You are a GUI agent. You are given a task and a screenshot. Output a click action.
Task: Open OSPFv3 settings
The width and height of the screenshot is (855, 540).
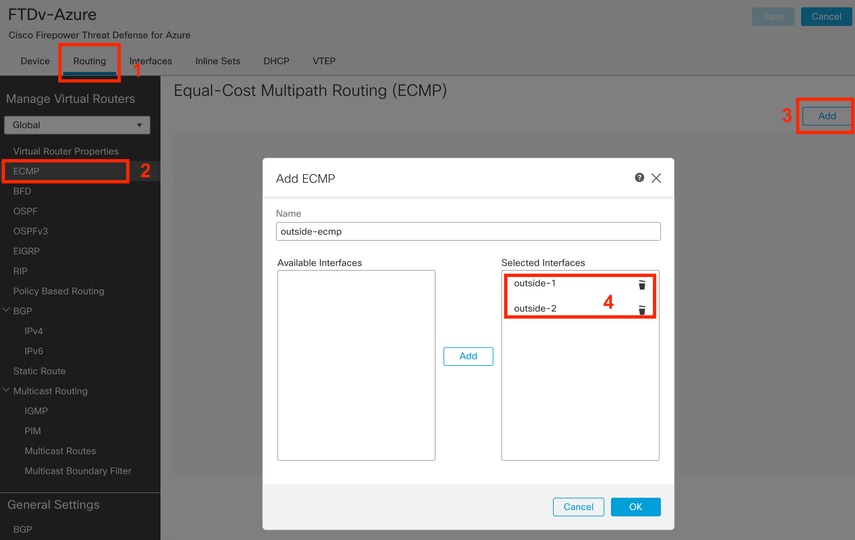(x=31, y=231)
